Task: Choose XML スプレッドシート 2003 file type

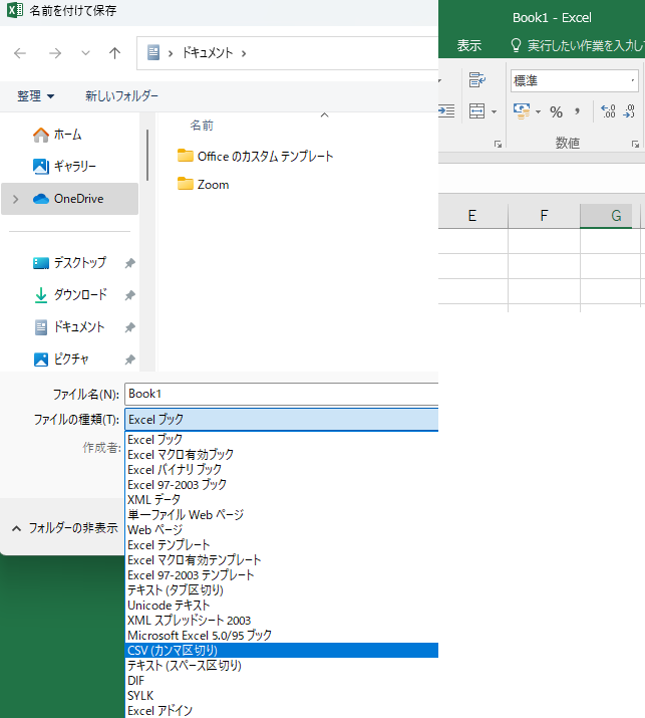Action: [x=282, y=620]
